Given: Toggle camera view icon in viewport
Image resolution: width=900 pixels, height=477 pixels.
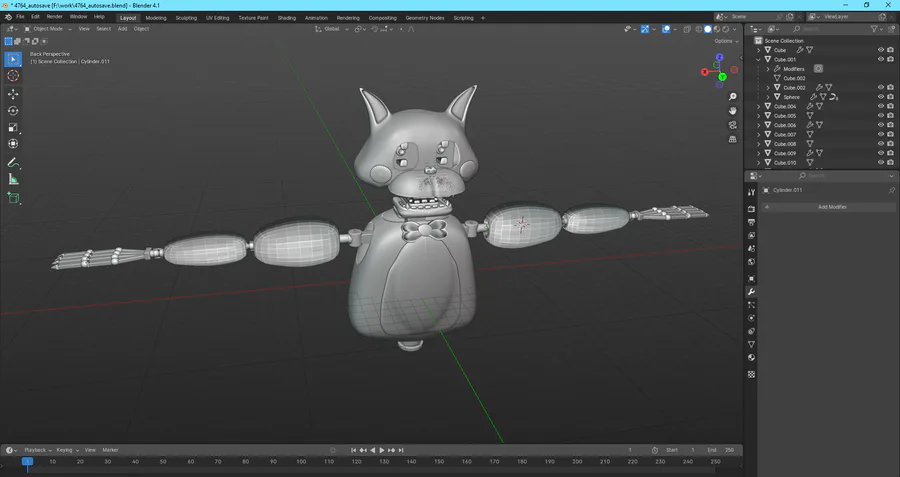Looking at the screenshot, I should pos(732,125).
